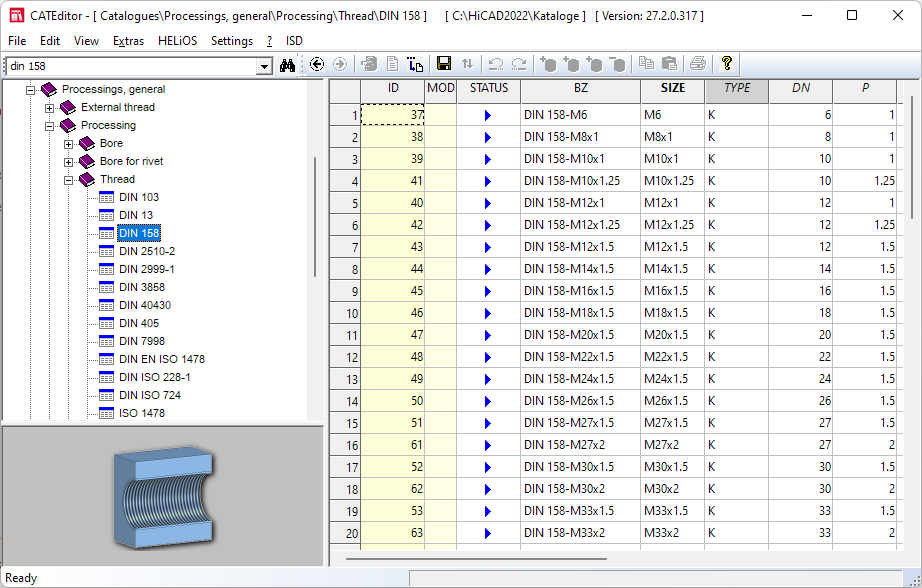922x588 pixels.
Task: Click the cell DIN 158-M12x1.25
Action: coord(580,225)
